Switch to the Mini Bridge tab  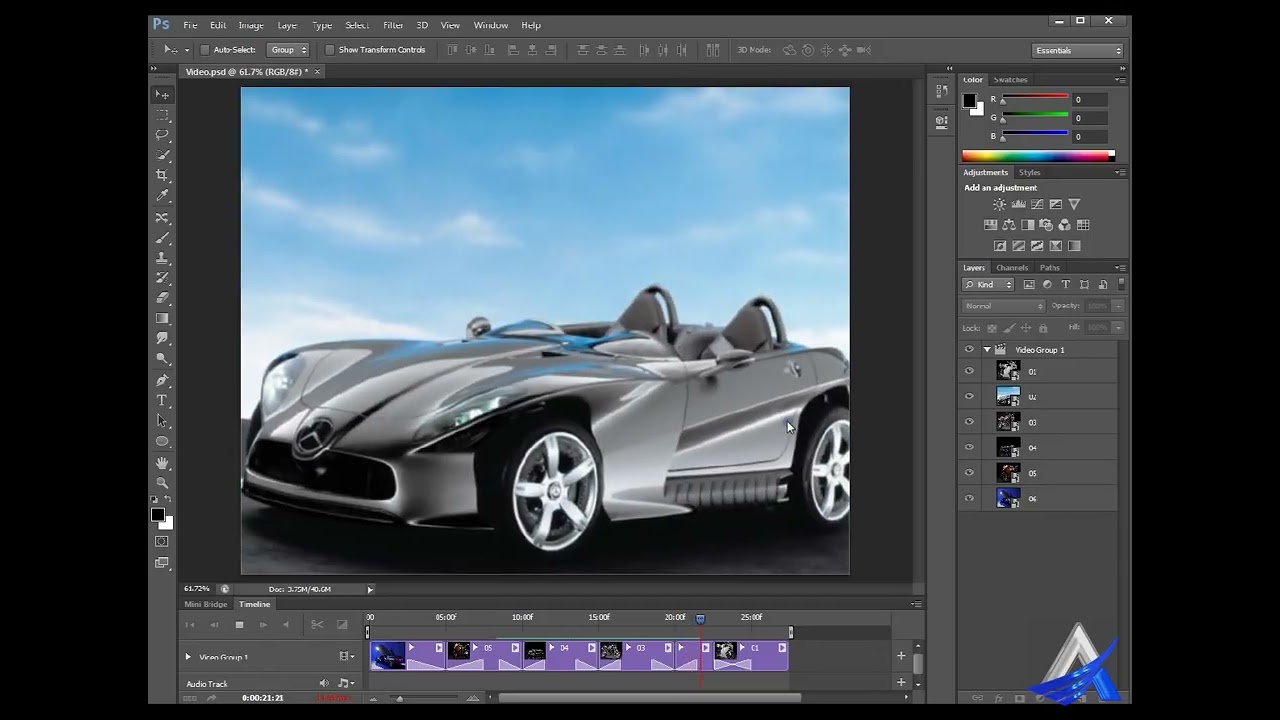click(x=206, y=604)
